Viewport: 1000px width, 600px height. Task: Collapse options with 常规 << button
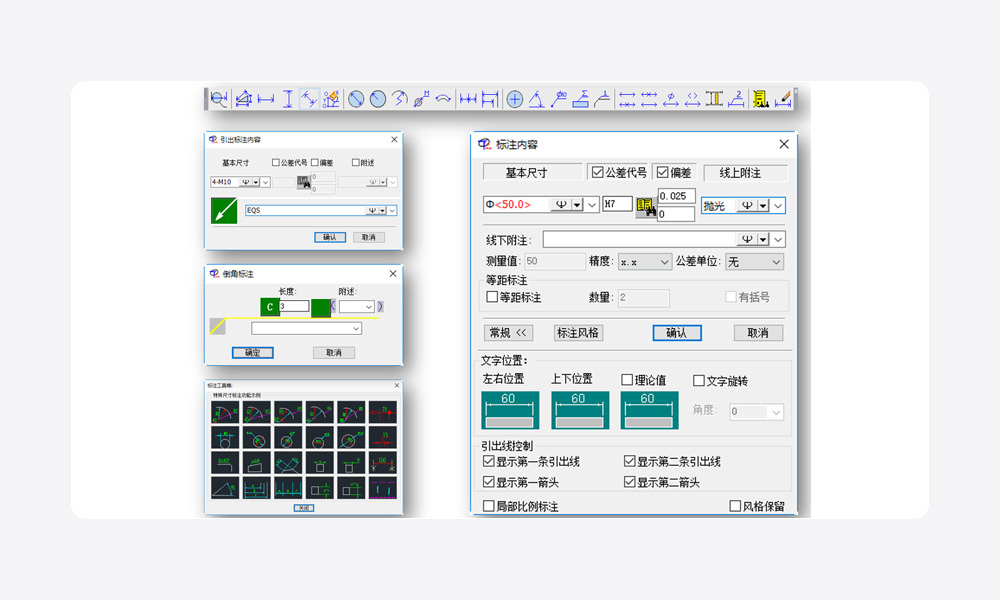(x=508, y=333)
